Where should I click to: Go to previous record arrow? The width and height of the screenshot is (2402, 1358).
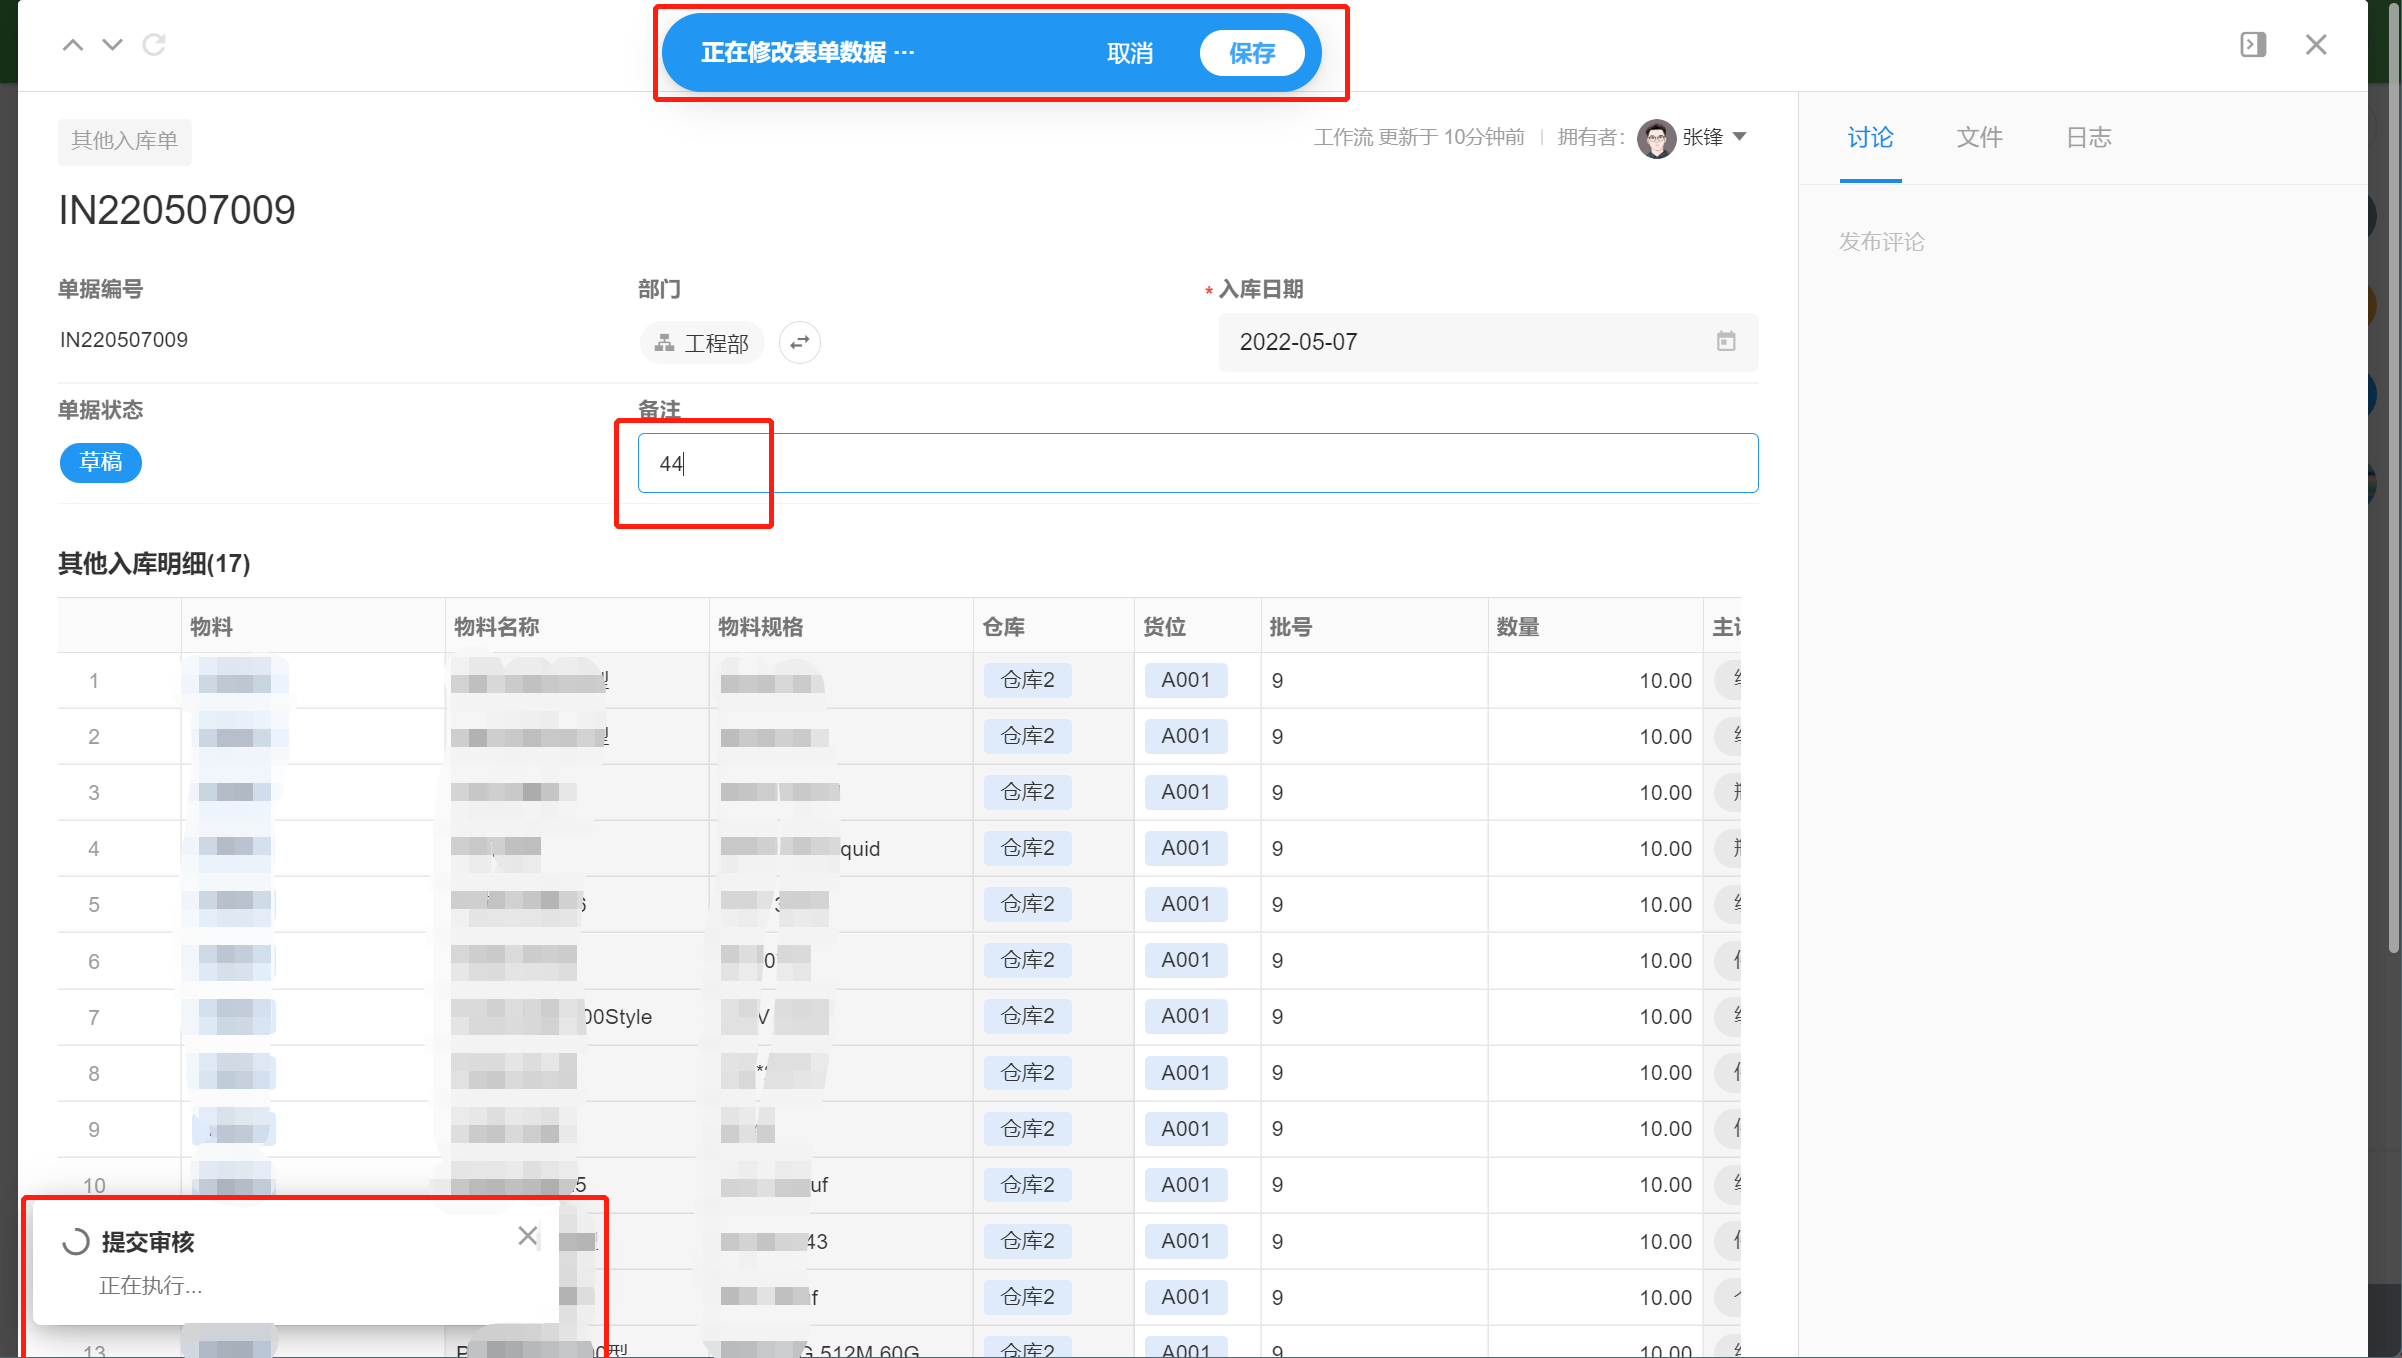tap(73, 45)
